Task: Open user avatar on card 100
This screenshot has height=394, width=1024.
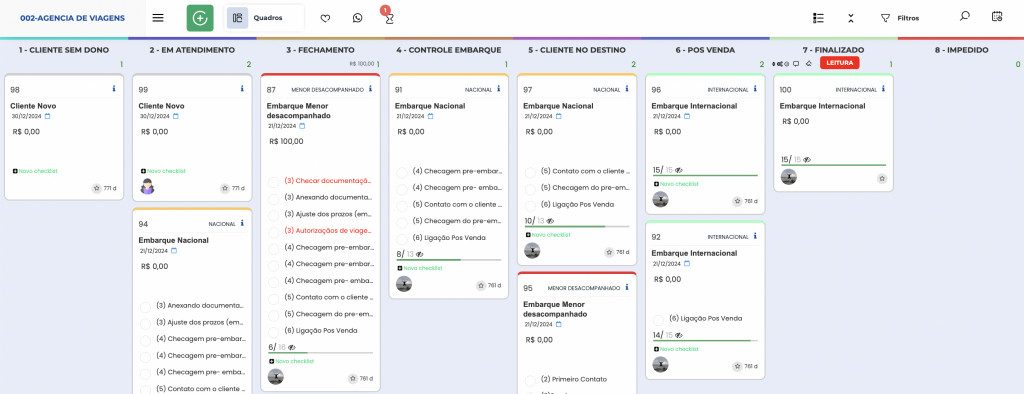Action: point(788,177)
